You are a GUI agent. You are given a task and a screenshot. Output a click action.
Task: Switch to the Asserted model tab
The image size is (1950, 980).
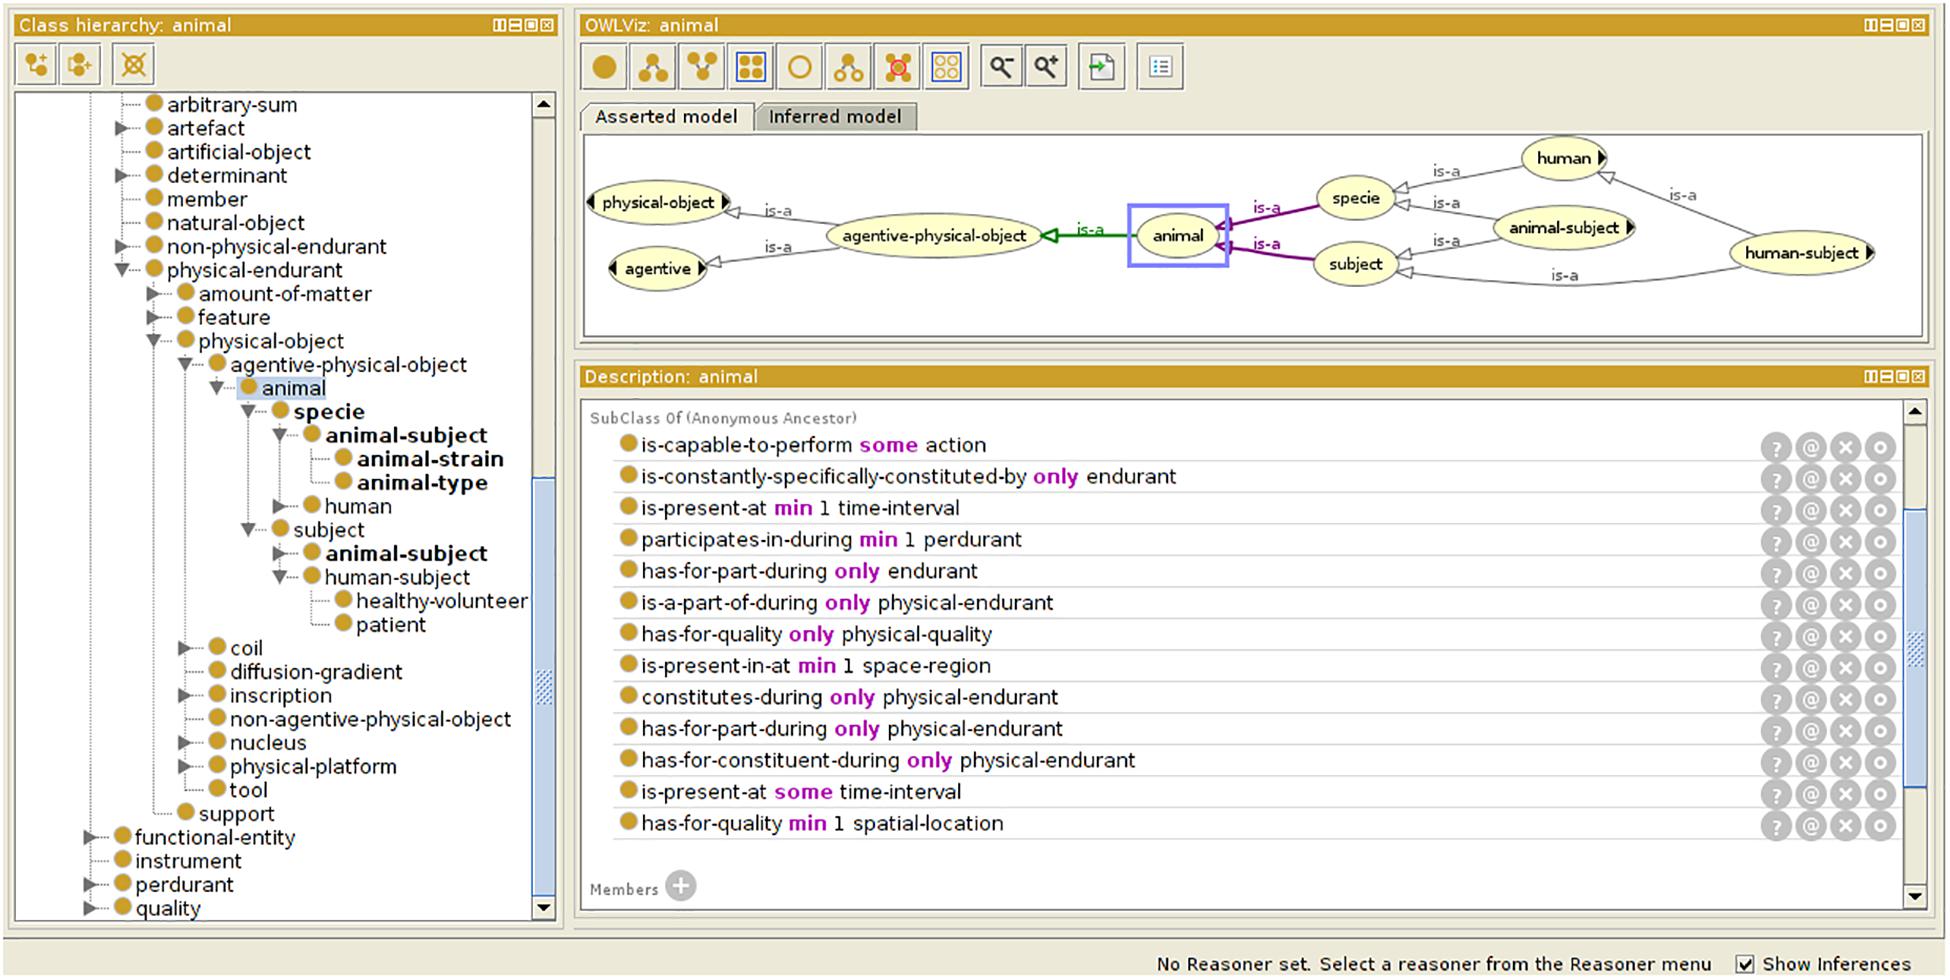click(x=666, y=117)
